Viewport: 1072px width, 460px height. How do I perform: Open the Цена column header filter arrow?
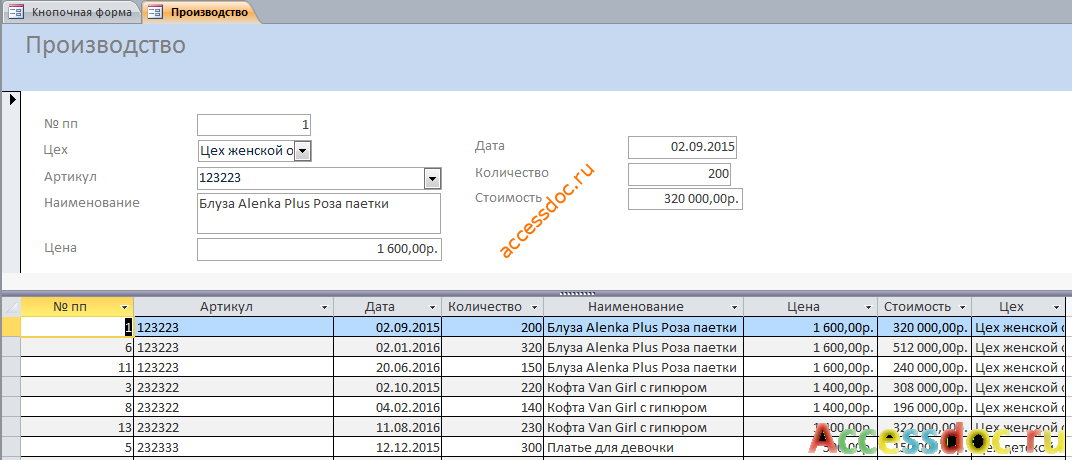[x=869, y=308]
